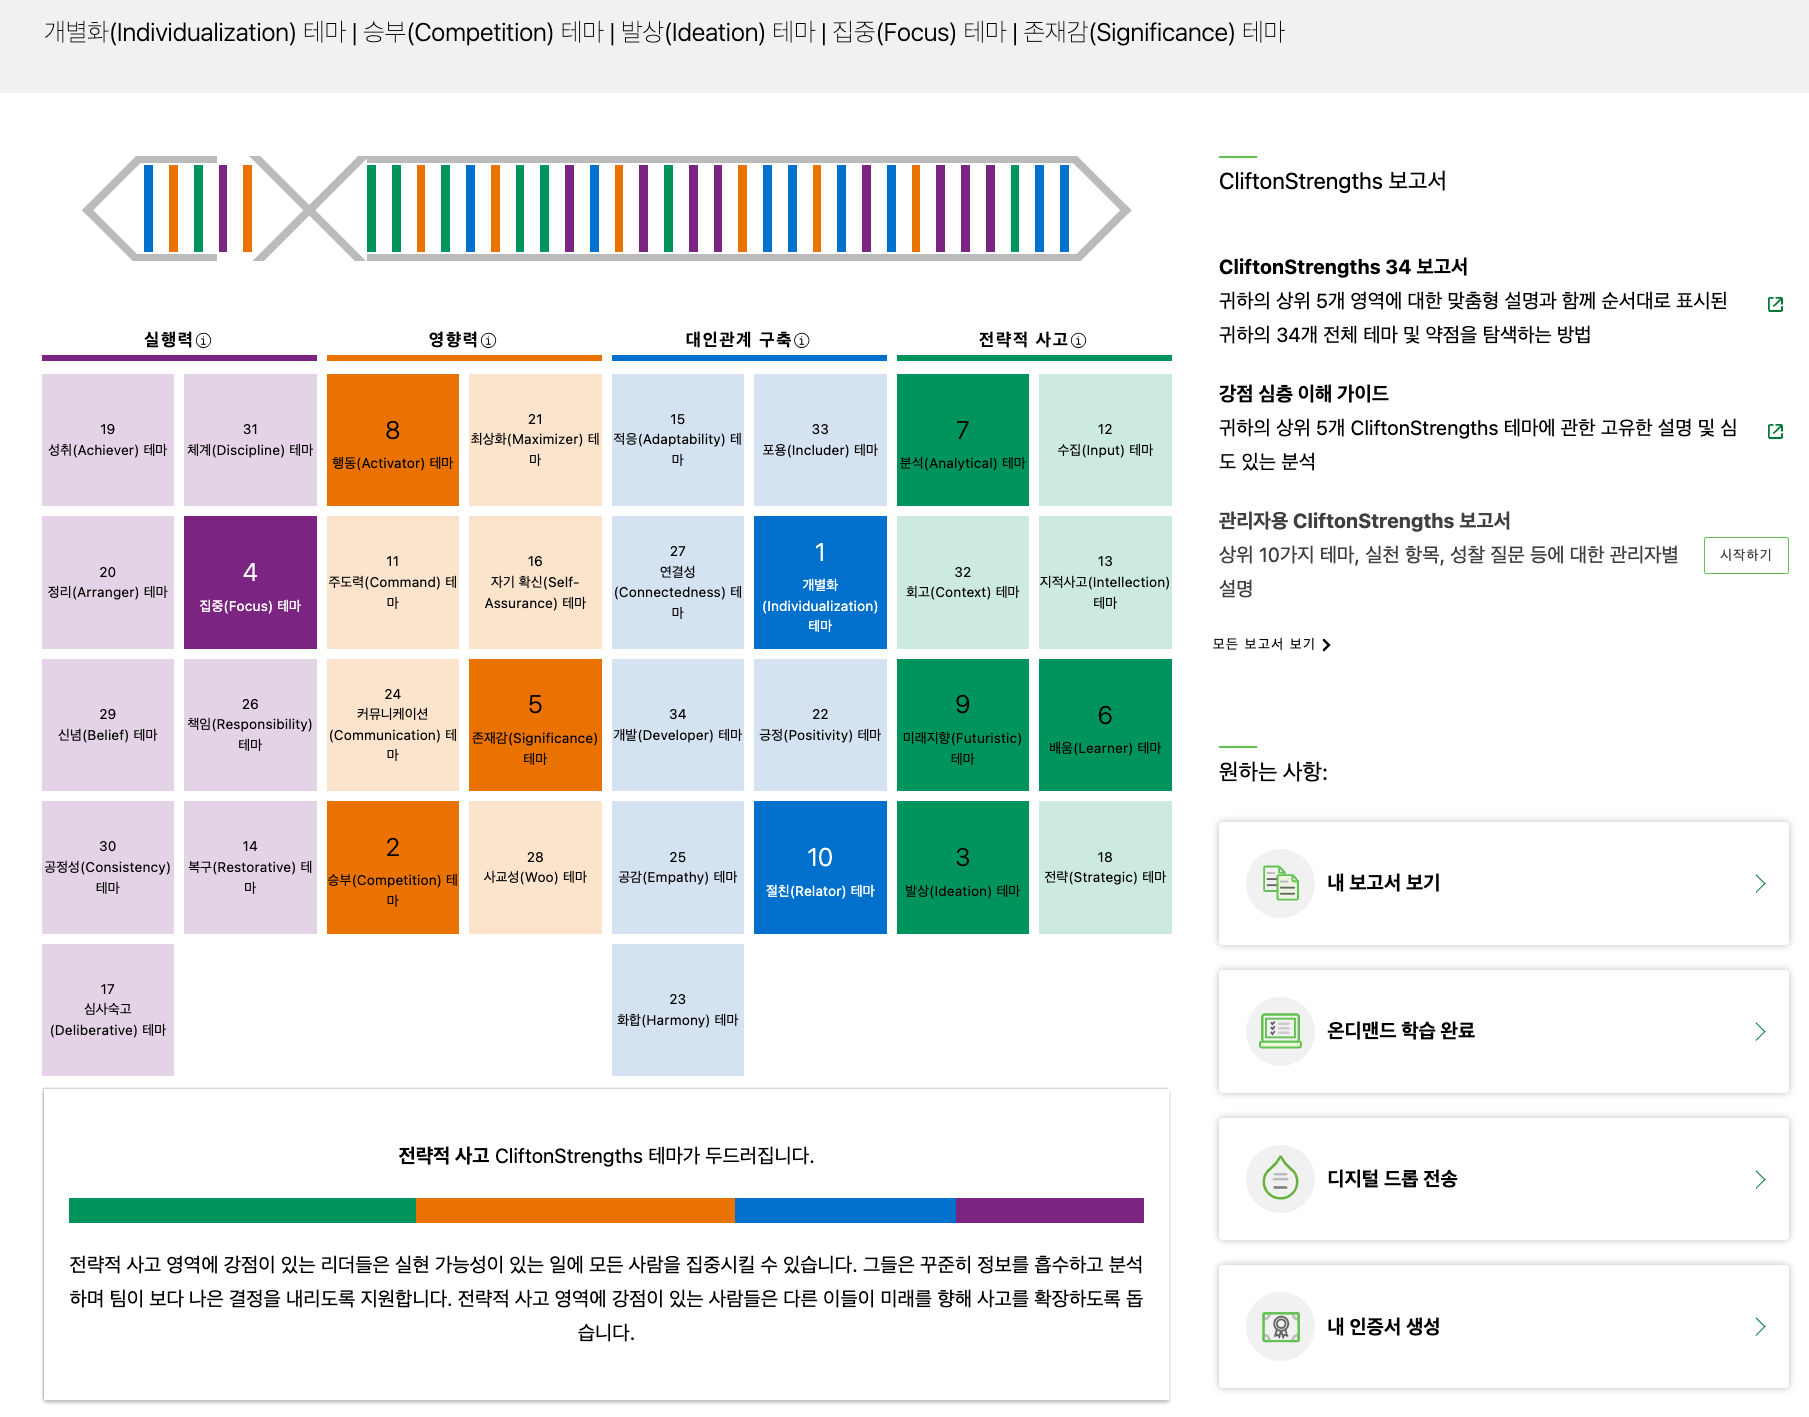The width and height of the screenshot is (1809, 1417).
Task: Click the 12 수집(Input) tile
Action: tap(1105, 440)
